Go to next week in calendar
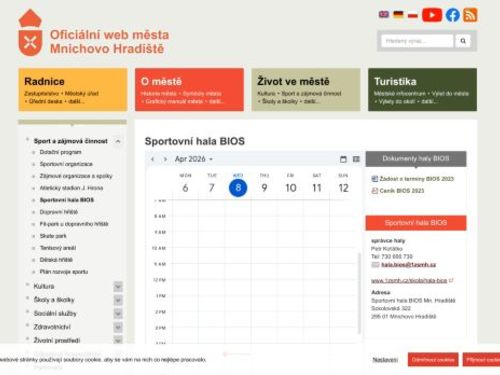The image size is (500, 375). (x=165, y=159)
